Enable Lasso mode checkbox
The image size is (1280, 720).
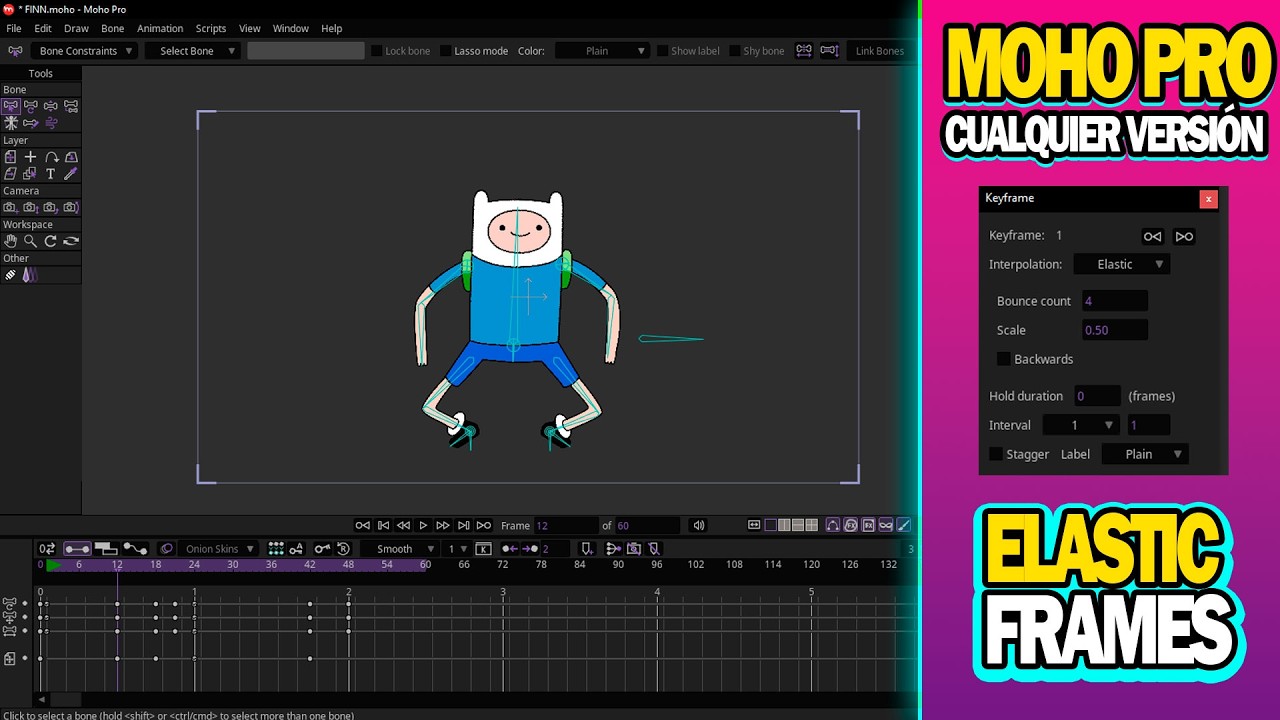point(446,51)
